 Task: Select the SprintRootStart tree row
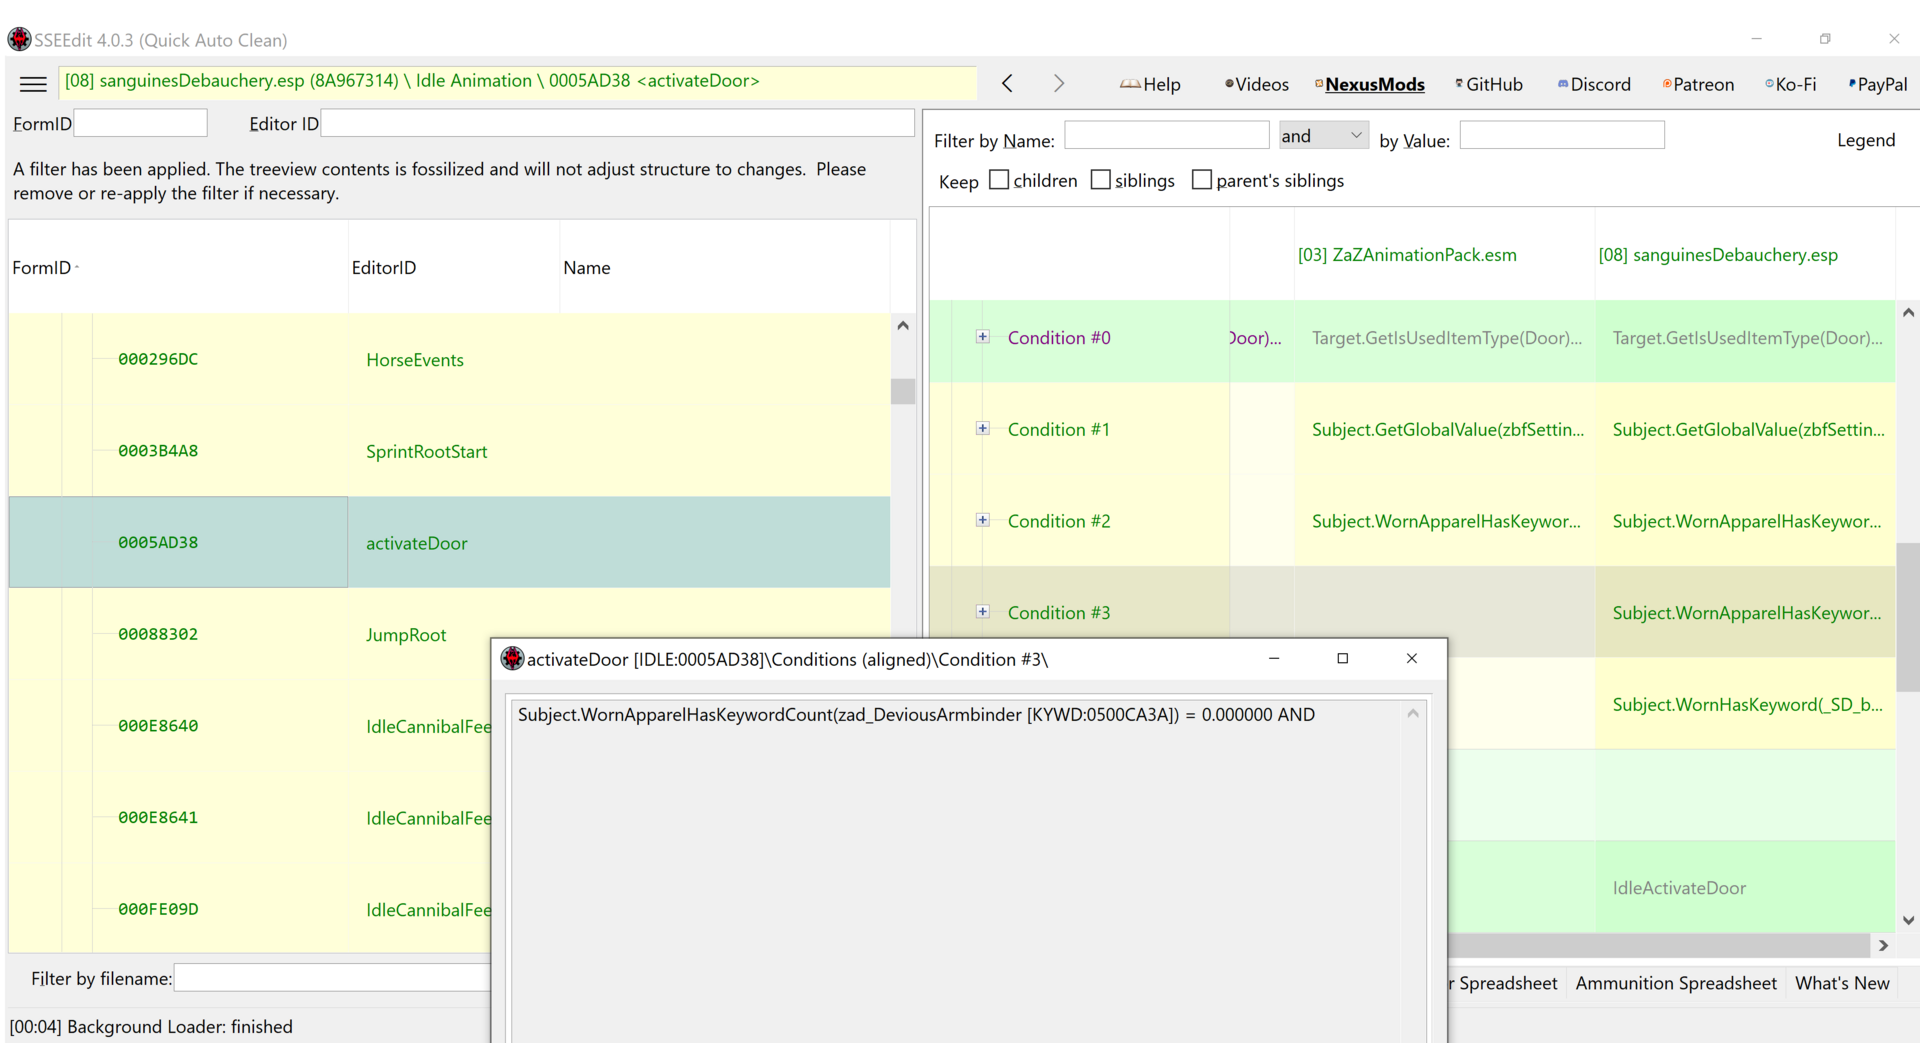point(449,451)
